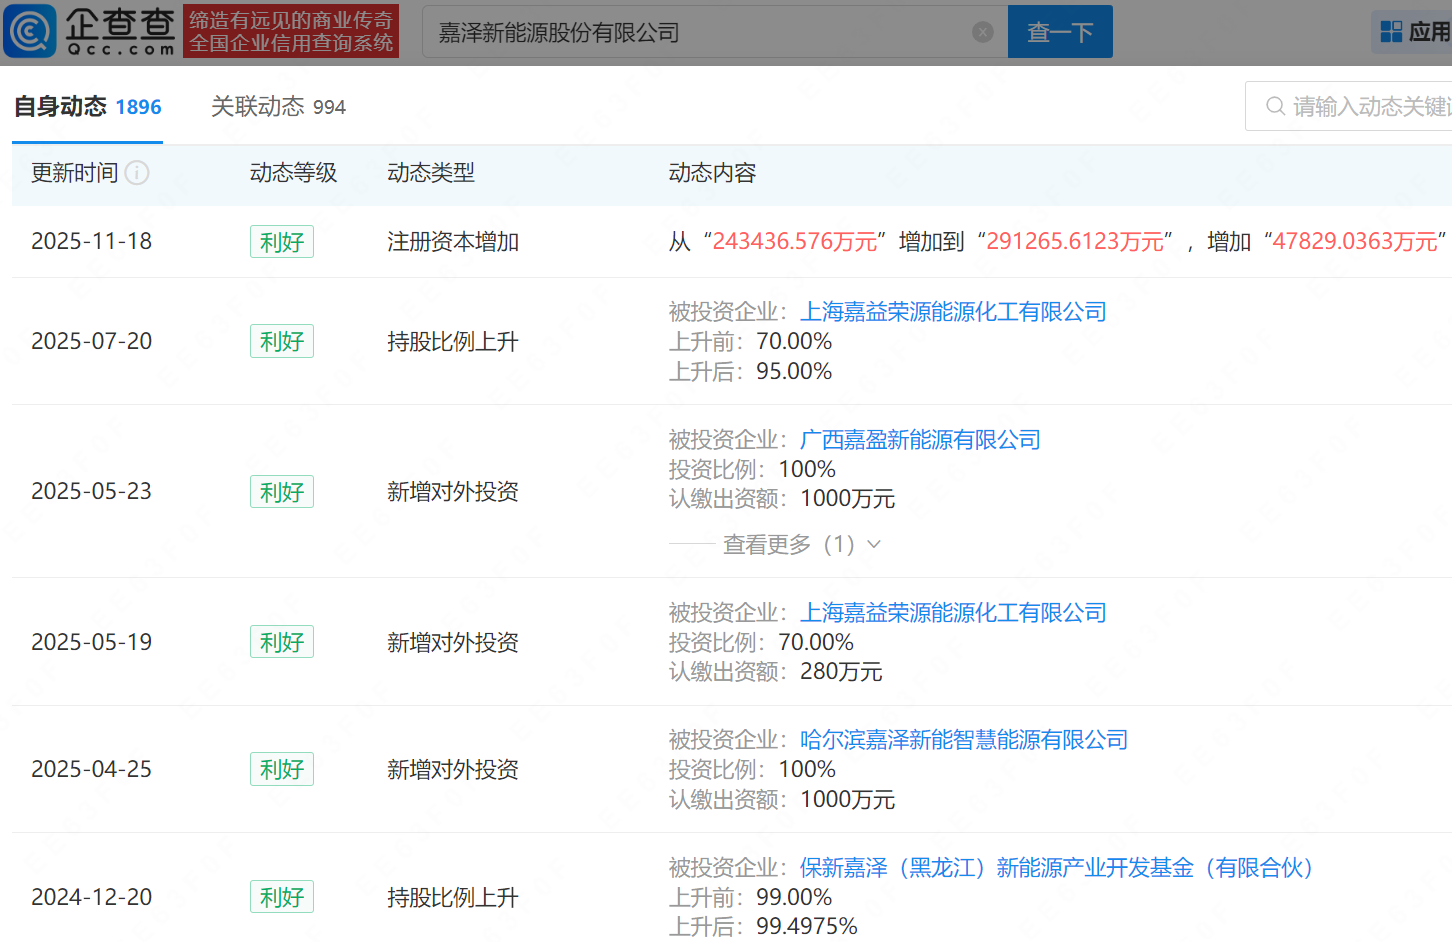Viewport: 1452px width, 942px height.
Task: Click the red 缔造有远见的商业传奇 banner
Action: click(x=291, y=31)
